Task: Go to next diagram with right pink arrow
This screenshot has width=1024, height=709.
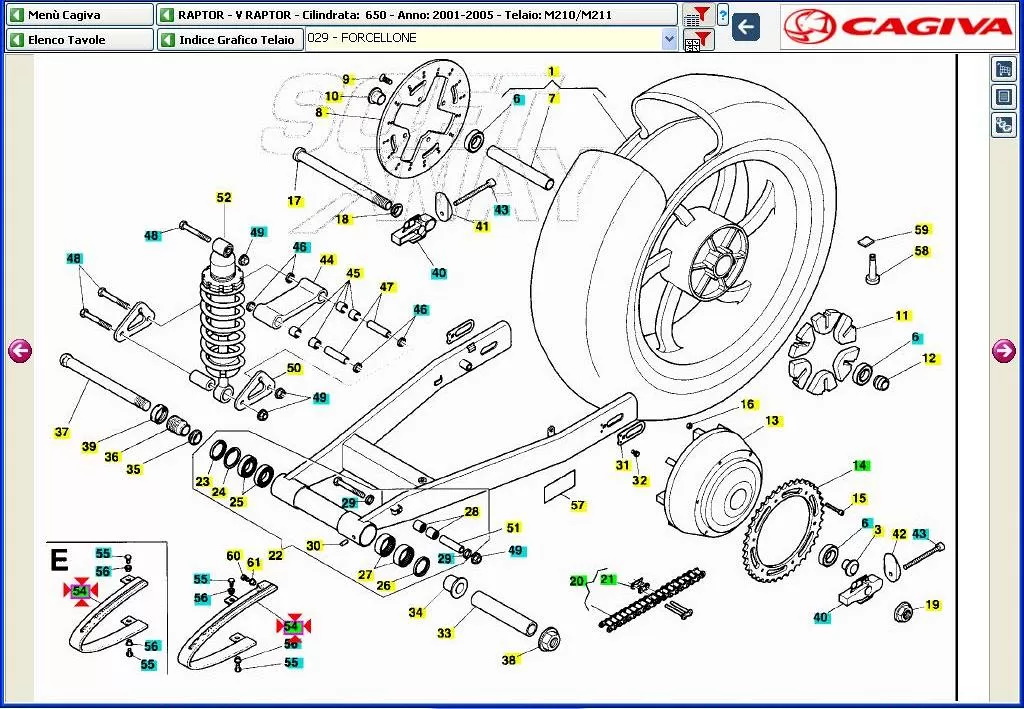Action: point(1003,350)
